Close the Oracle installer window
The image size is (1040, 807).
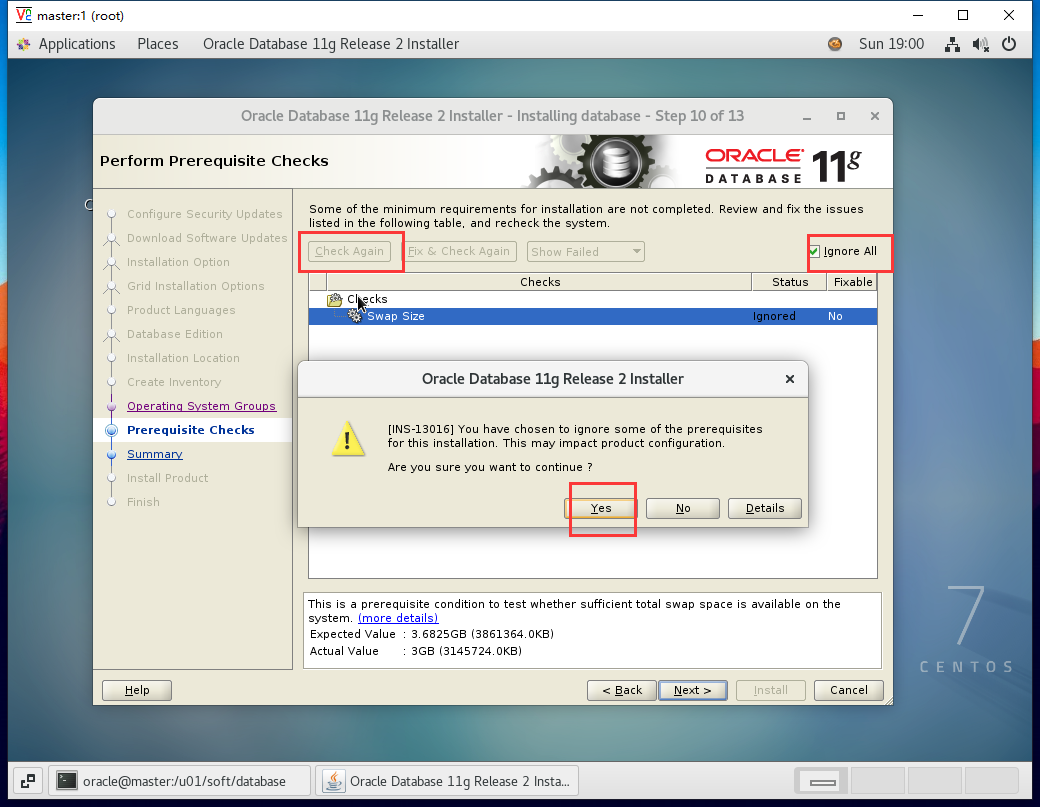[x=875, y=116]
